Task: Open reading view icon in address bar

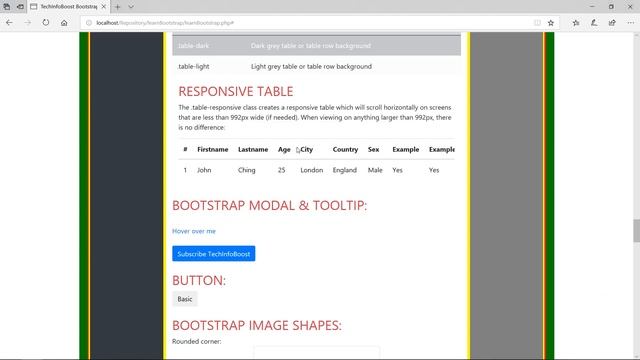Action: [x=537, y=23]
